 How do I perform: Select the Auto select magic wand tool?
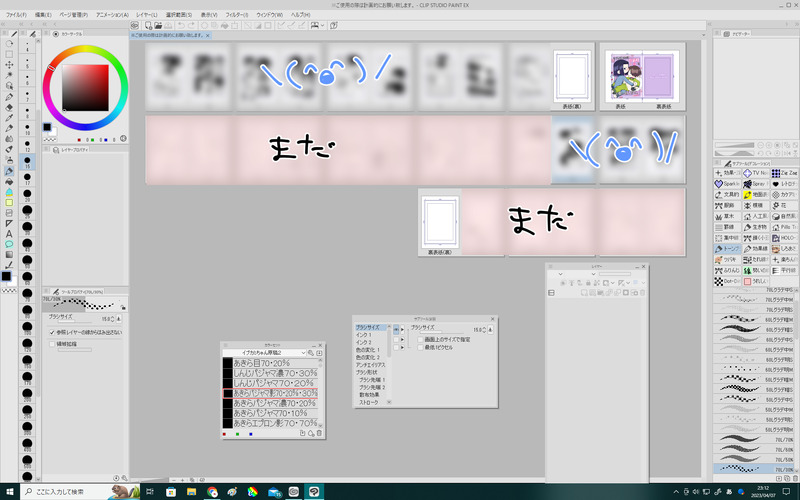pos(9,75)
